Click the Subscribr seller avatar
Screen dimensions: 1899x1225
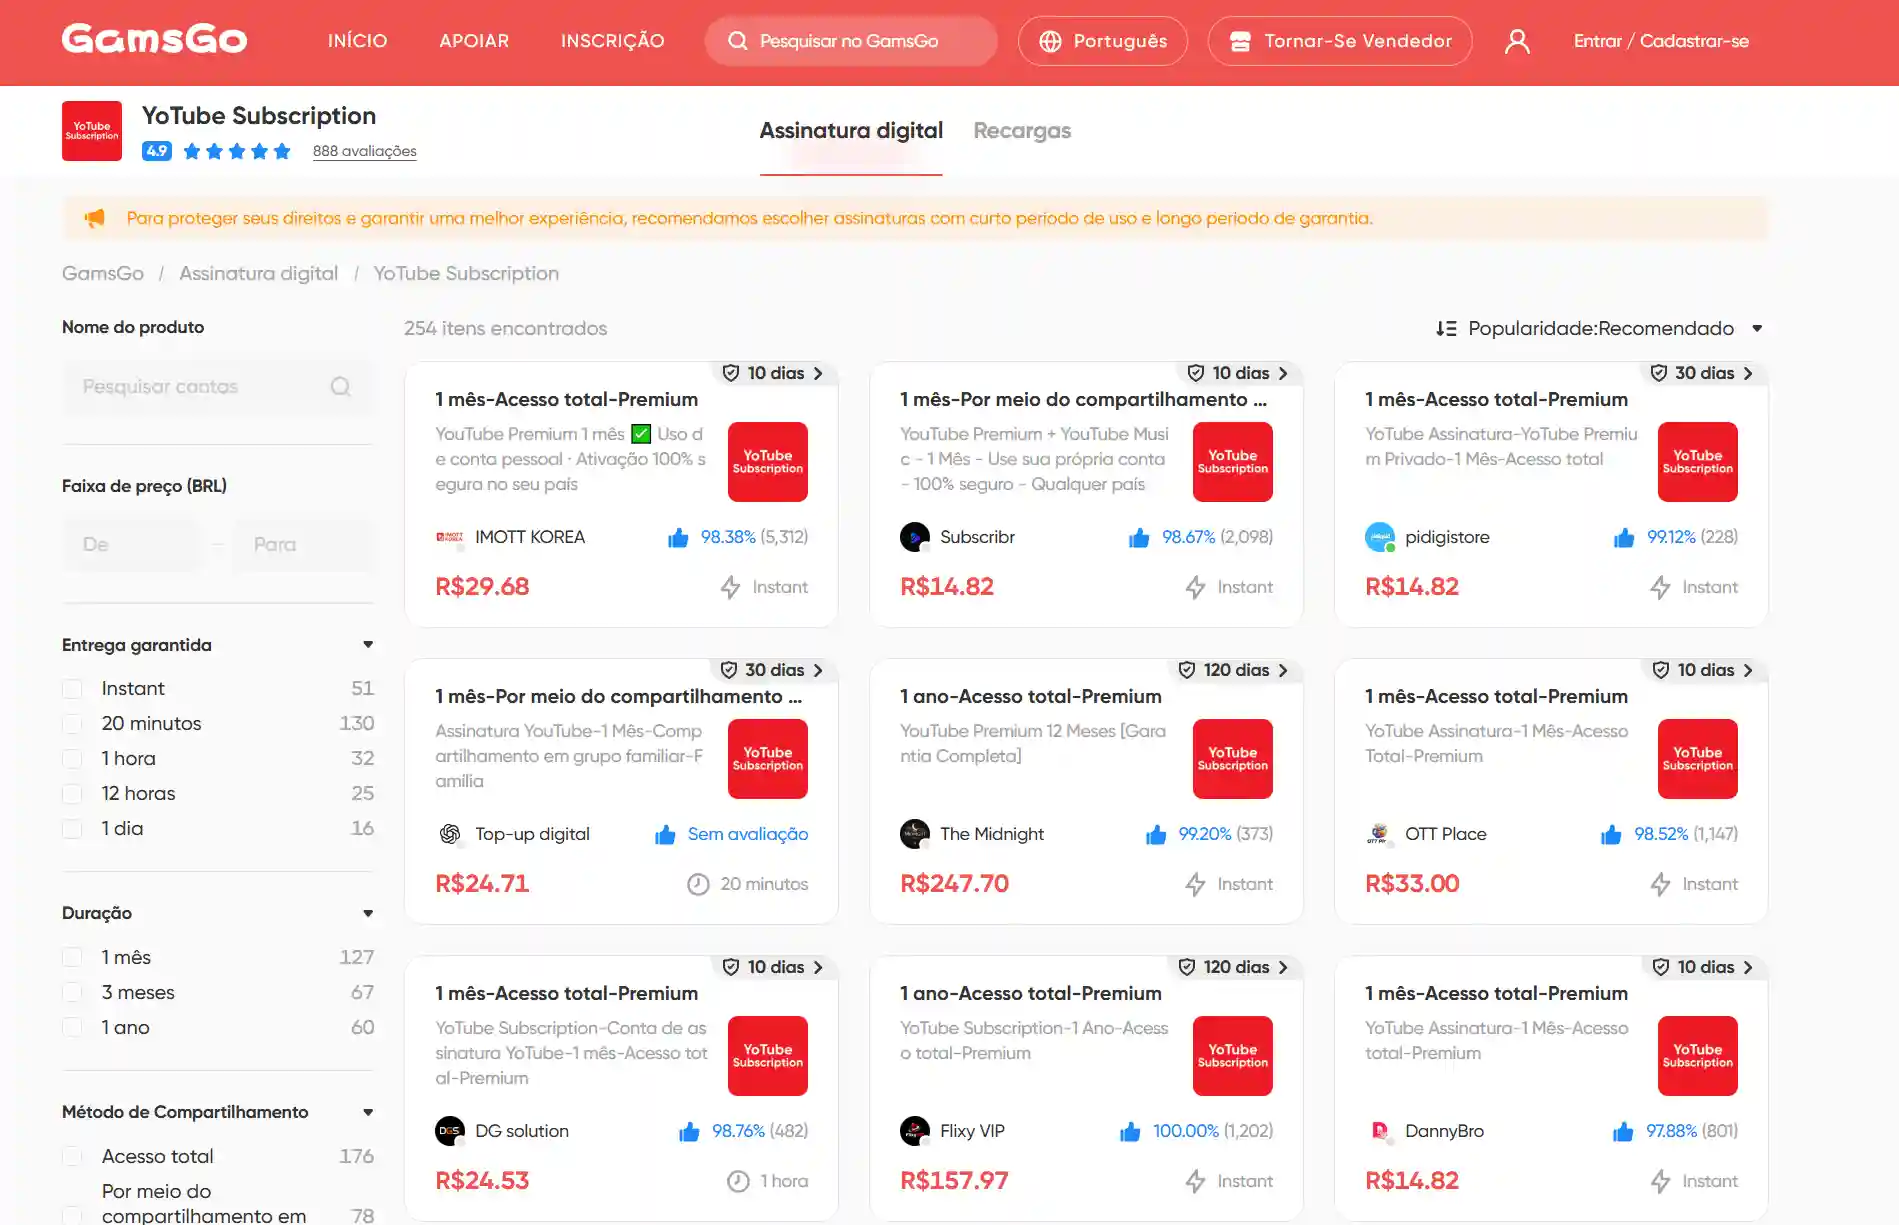coord(914,538)
